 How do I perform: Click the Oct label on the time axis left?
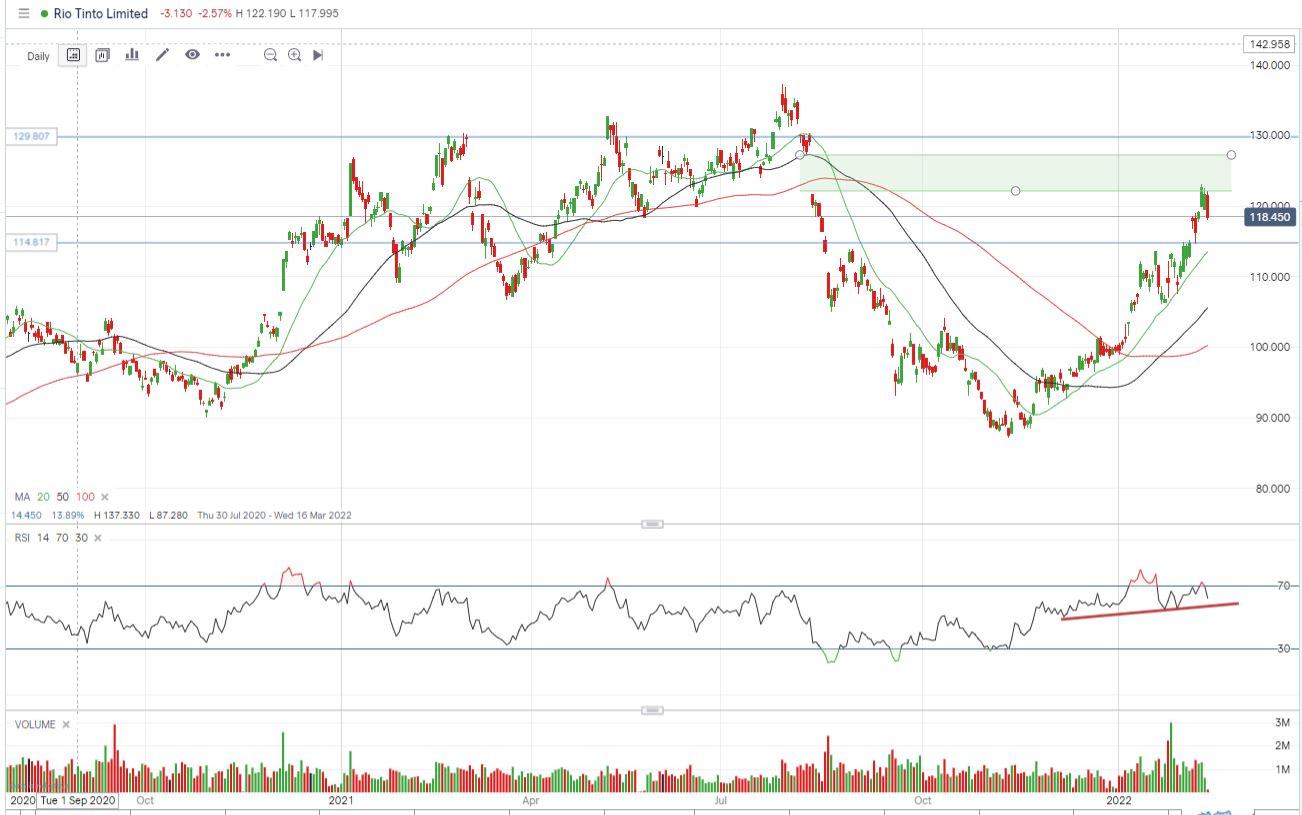click(x=145, y=800)
